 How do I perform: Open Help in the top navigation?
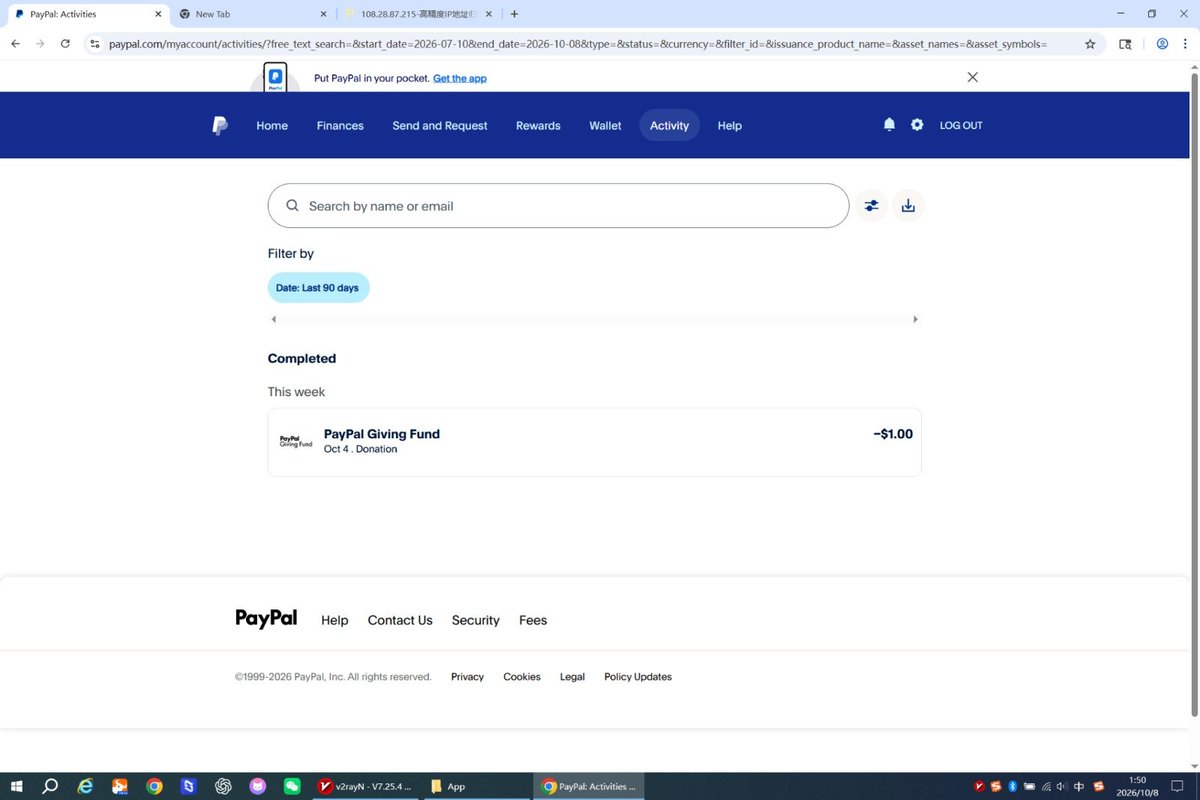(730, 126)
